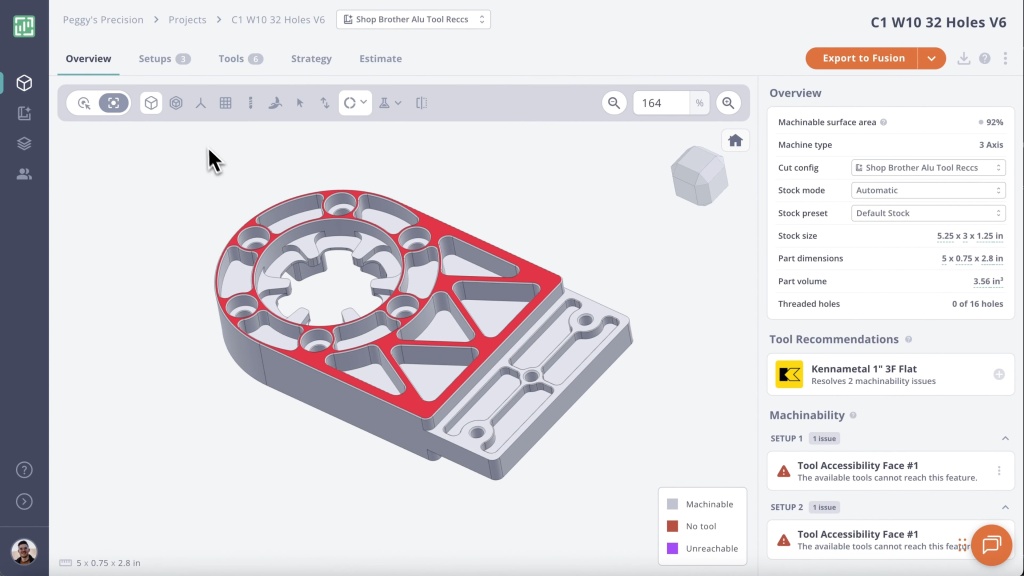
Task: Open the Stock preset dropdown
Action: pos(928,213)
